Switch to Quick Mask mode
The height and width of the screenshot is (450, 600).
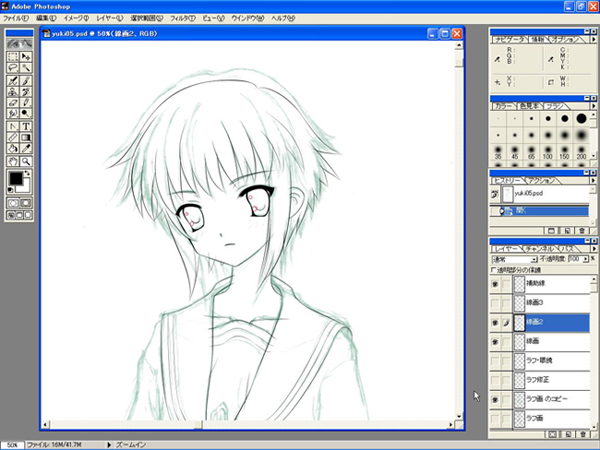(26, 203)
